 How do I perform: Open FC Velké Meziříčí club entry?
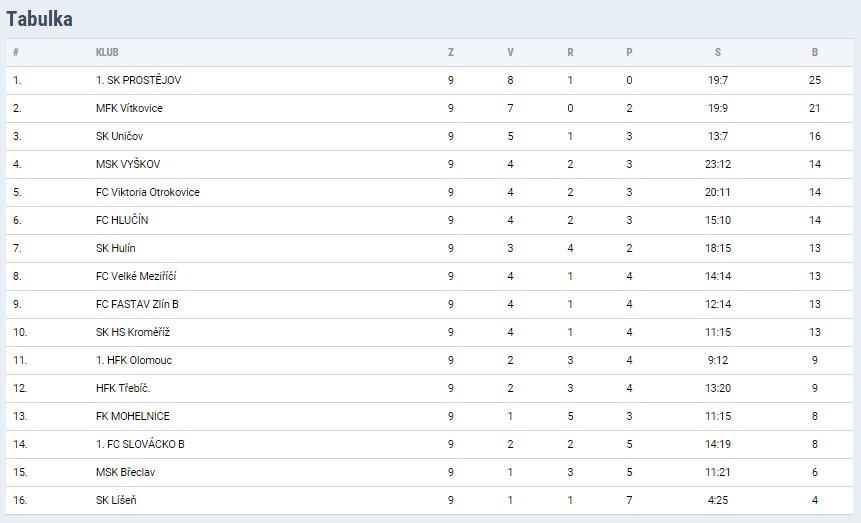click(136, 276)
